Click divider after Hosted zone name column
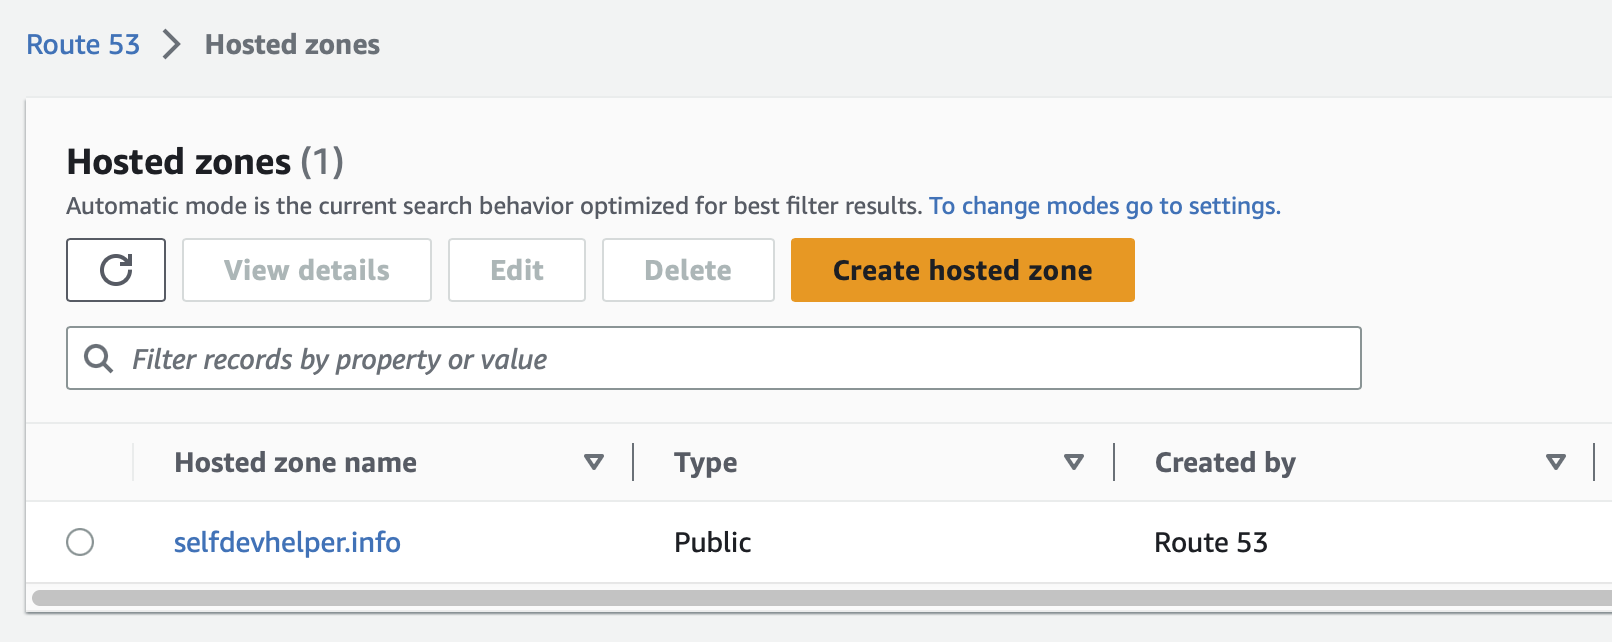 633,462
